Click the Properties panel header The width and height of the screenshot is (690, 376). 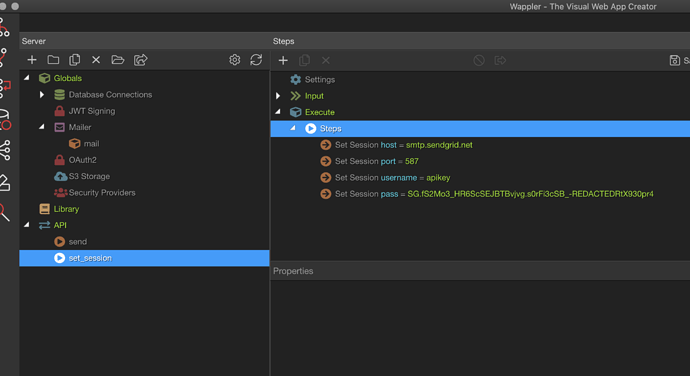(293, 271)
